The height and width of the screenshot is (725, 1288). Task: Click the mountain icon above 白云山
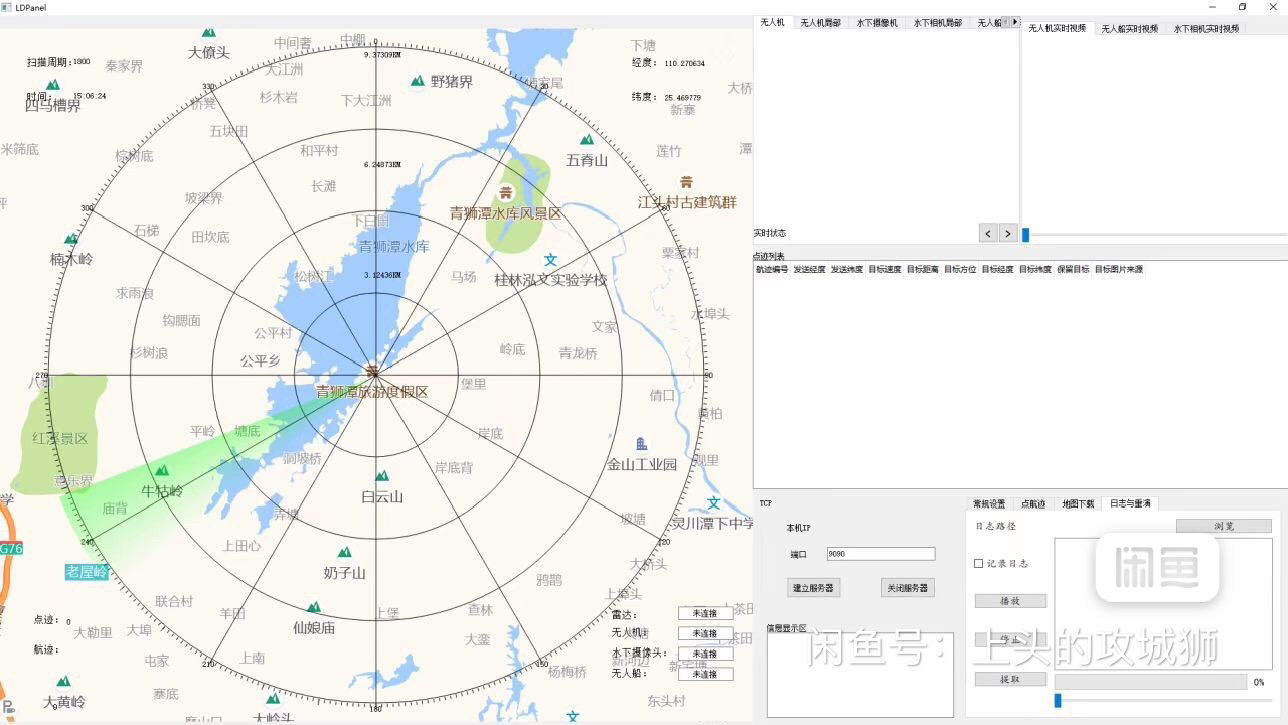(x=381, y=476)
